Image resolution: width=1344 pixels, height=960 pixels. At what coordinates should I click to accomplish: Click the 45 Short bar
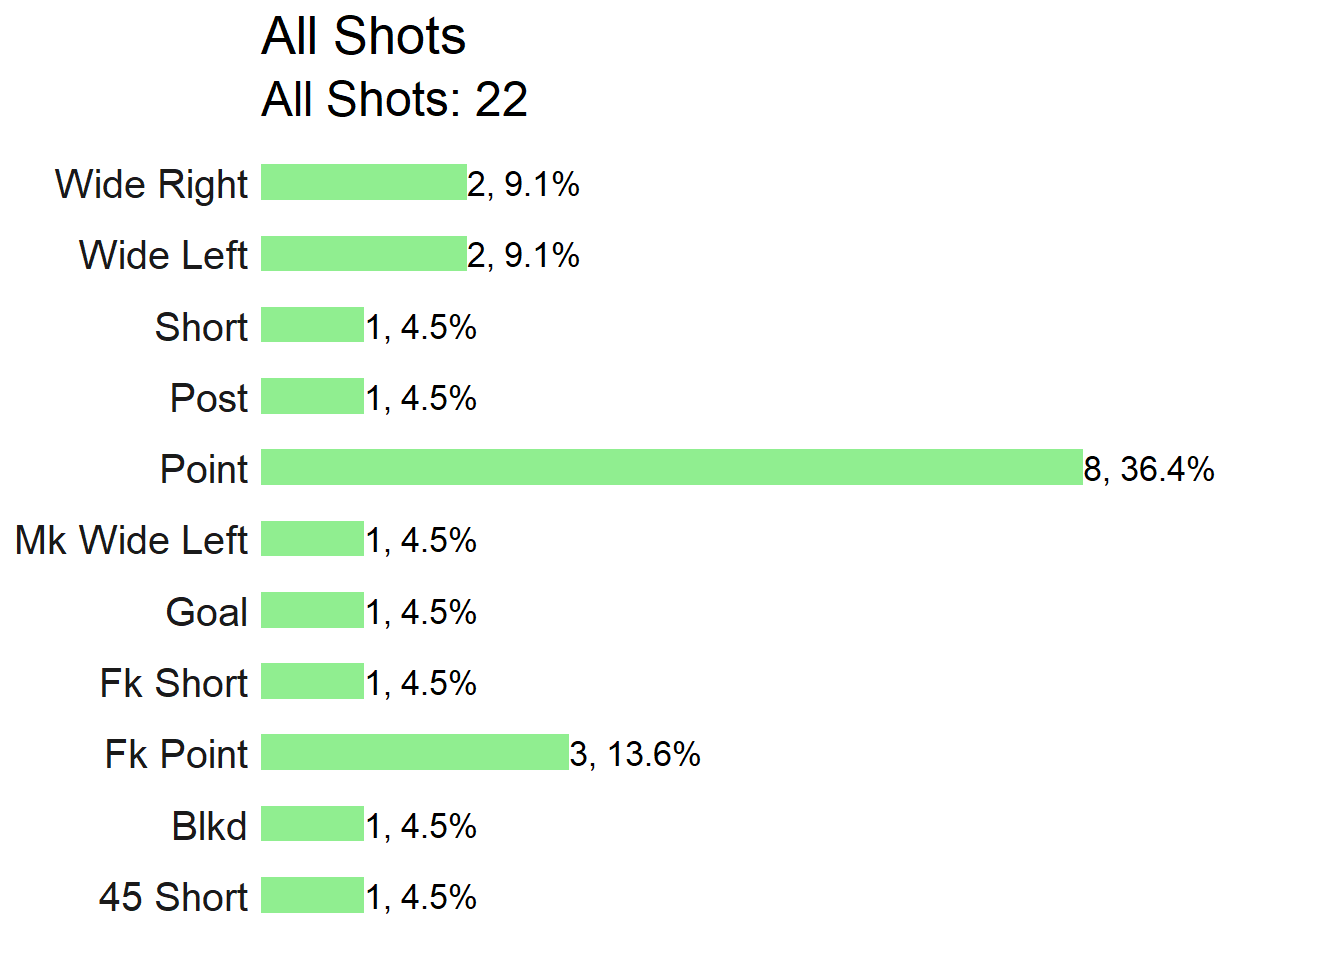(x=312, y=895)
